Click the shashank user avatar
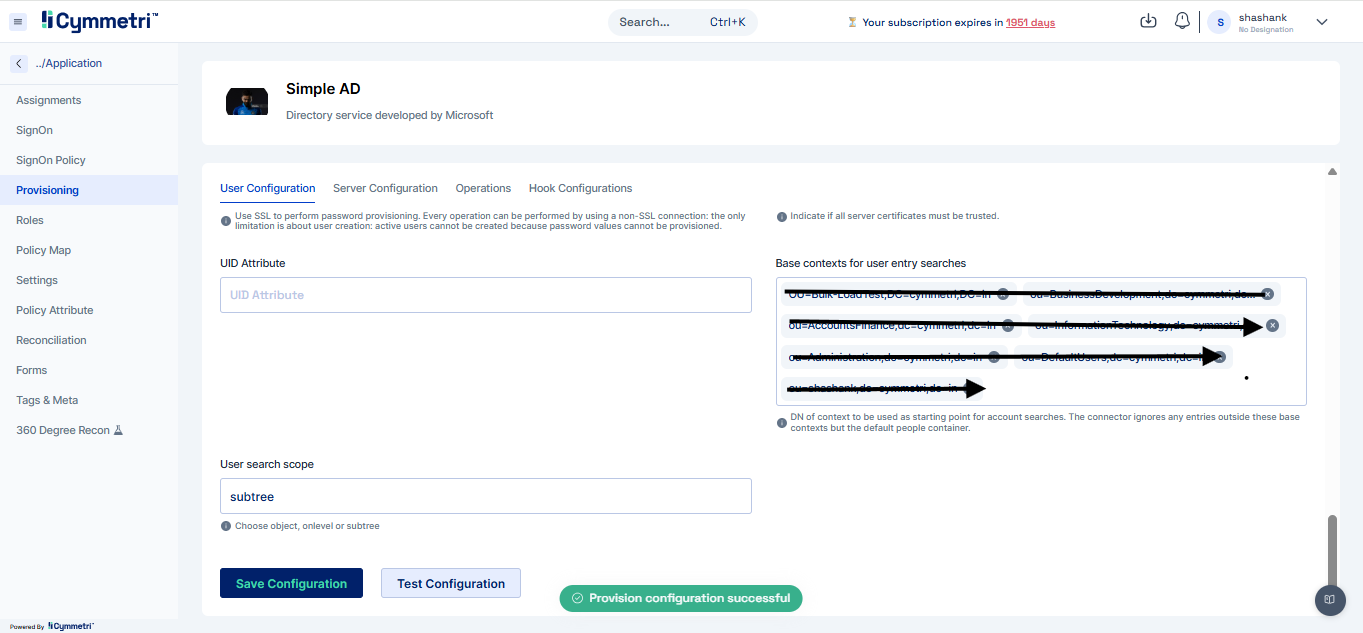This screenshot has height=633, width=1363. point(1219,22)
